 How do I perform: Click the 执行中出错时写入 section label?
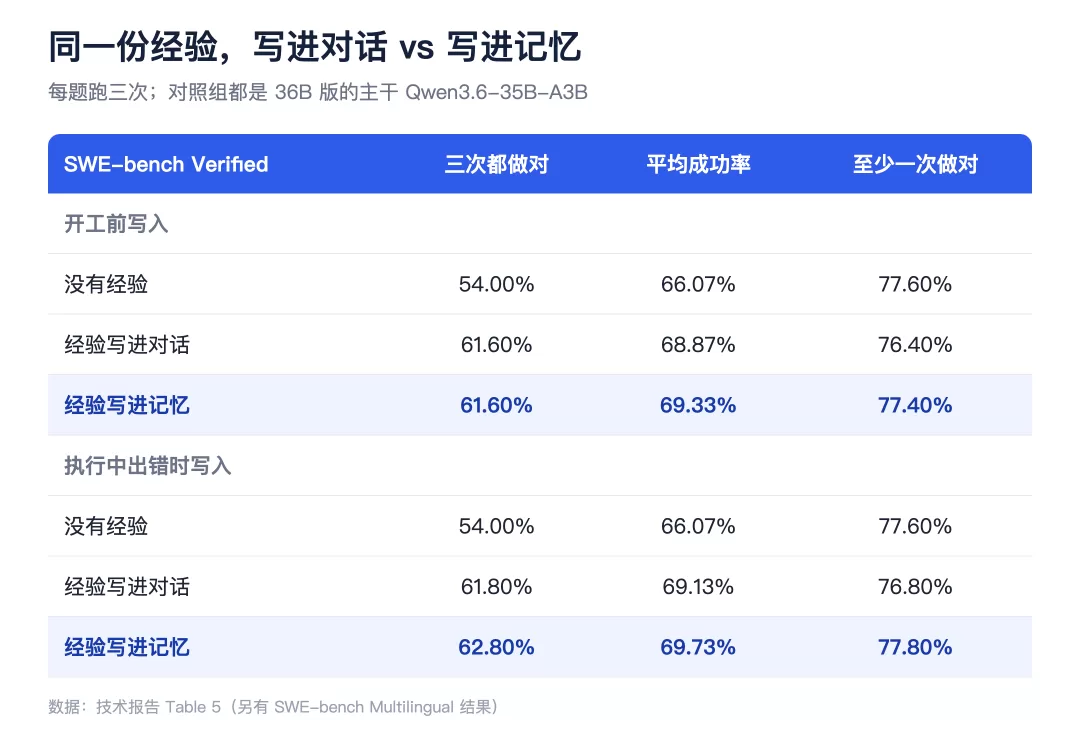147,466
